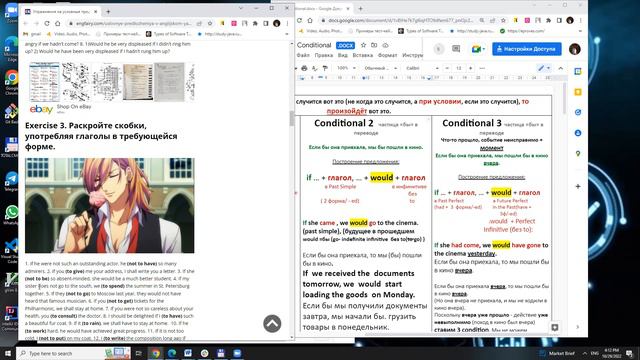Star the Conditional document
This screenshot has height=360, width=640.
point(363,45)
